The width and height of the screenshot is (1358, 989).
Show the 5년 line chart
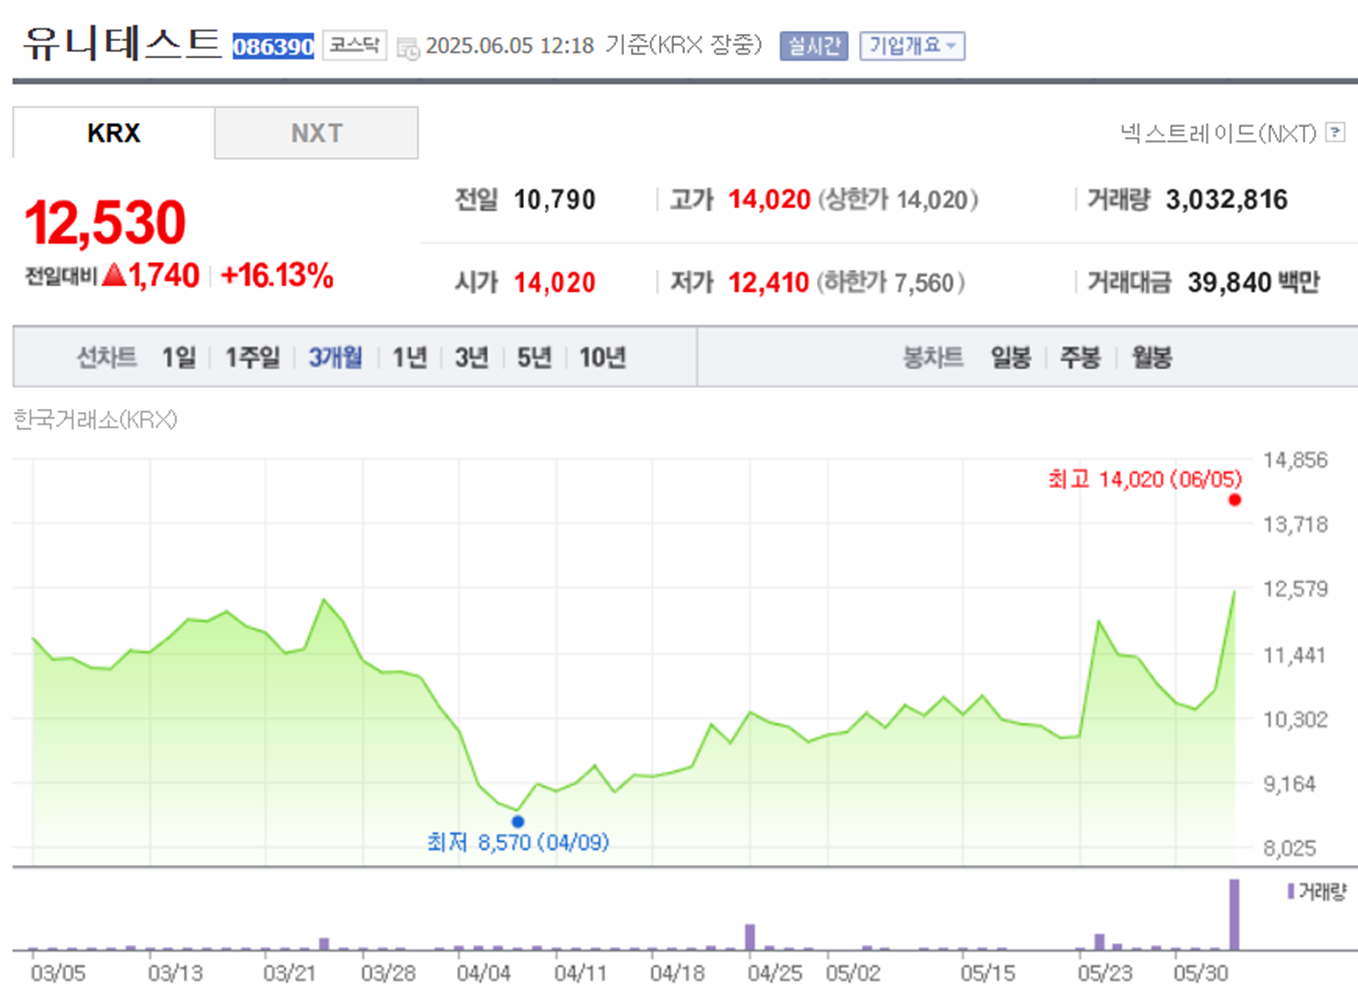click(x=534, y=357)
